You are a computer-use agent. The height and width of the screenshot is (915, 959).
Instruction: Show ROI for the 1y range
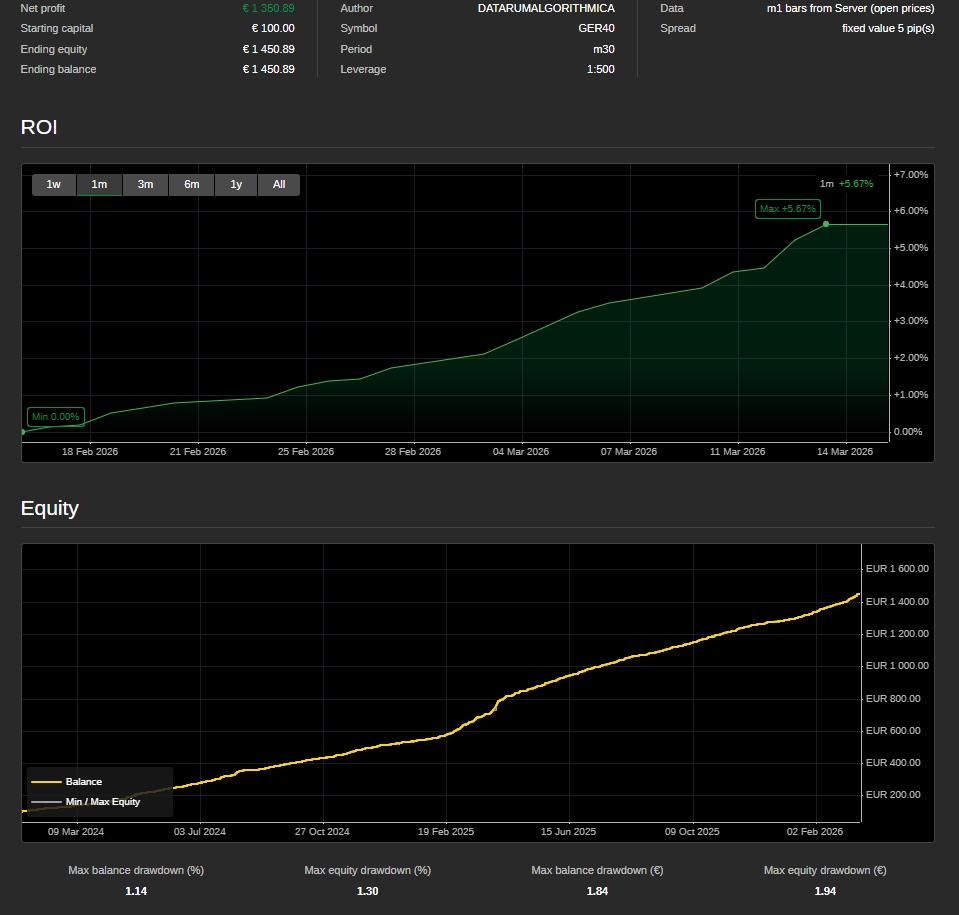coord(236,184)
